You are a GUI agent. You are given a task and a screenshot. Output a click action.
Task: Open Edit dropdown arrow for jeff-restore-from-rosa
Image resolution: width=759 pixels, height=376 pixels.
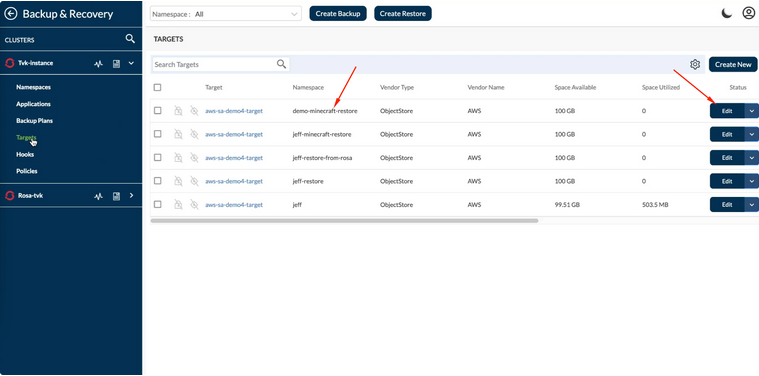751,158
